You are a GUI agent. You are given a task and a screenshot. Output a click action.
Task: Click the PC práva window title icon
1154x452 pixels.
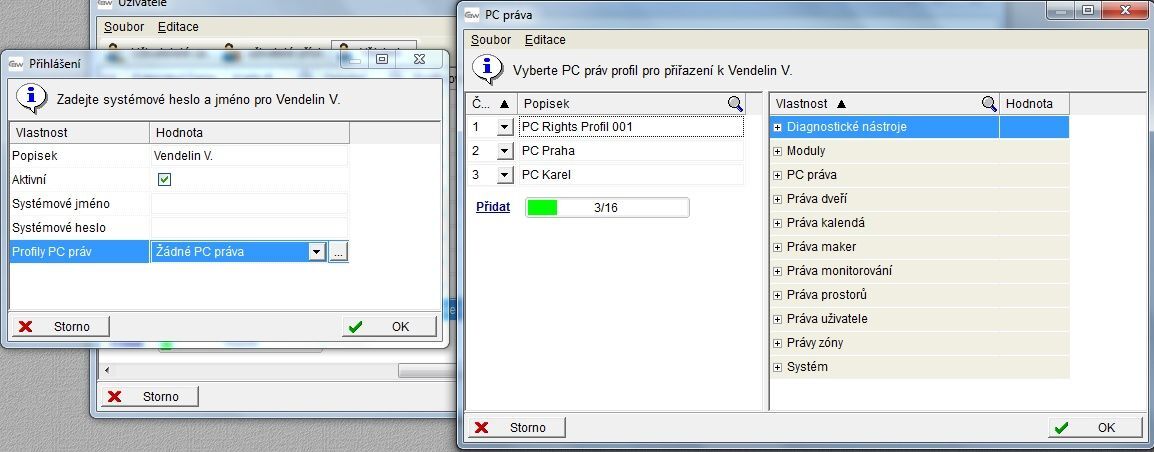pyautogui.click(x=472, y=14)
